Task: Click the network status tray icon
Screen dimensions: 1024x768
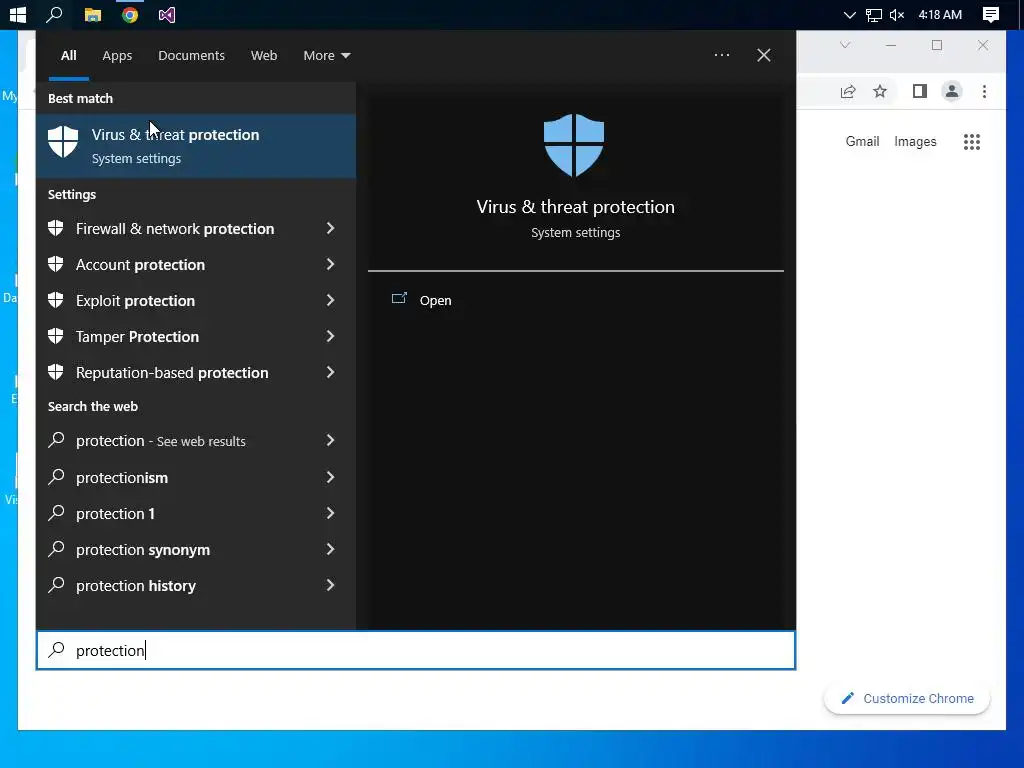Action: click(x=873, y=15)
